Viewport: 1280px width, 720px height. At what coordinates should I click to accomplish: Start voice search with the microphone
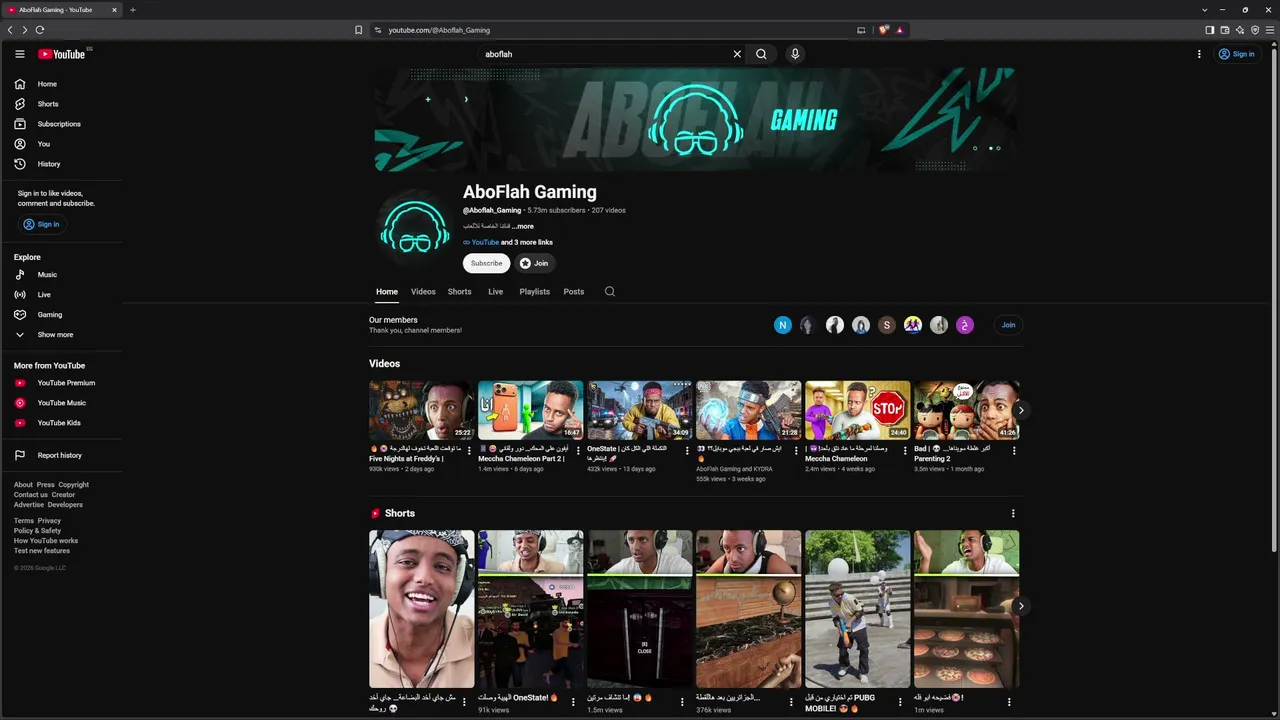click(795, 54)
